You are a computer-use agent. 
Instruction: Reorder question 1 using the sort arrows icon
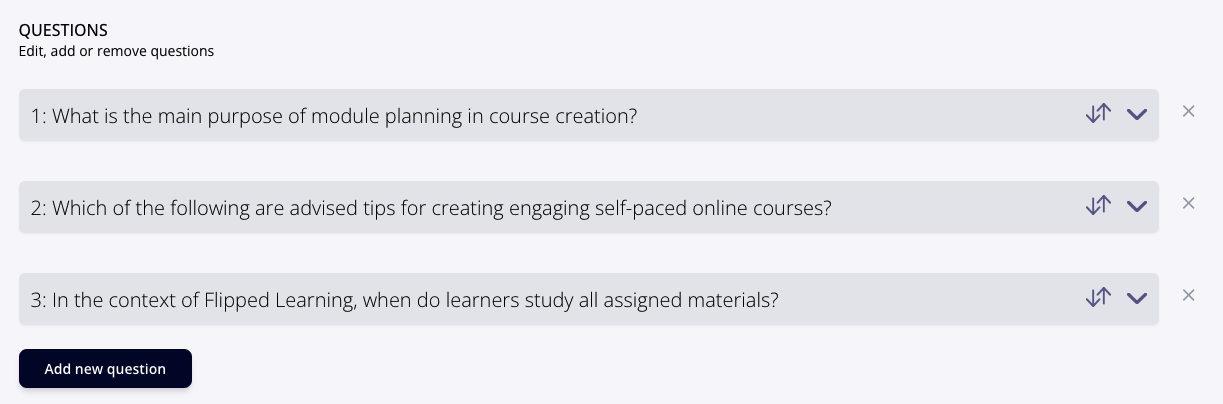[1098, 114]
